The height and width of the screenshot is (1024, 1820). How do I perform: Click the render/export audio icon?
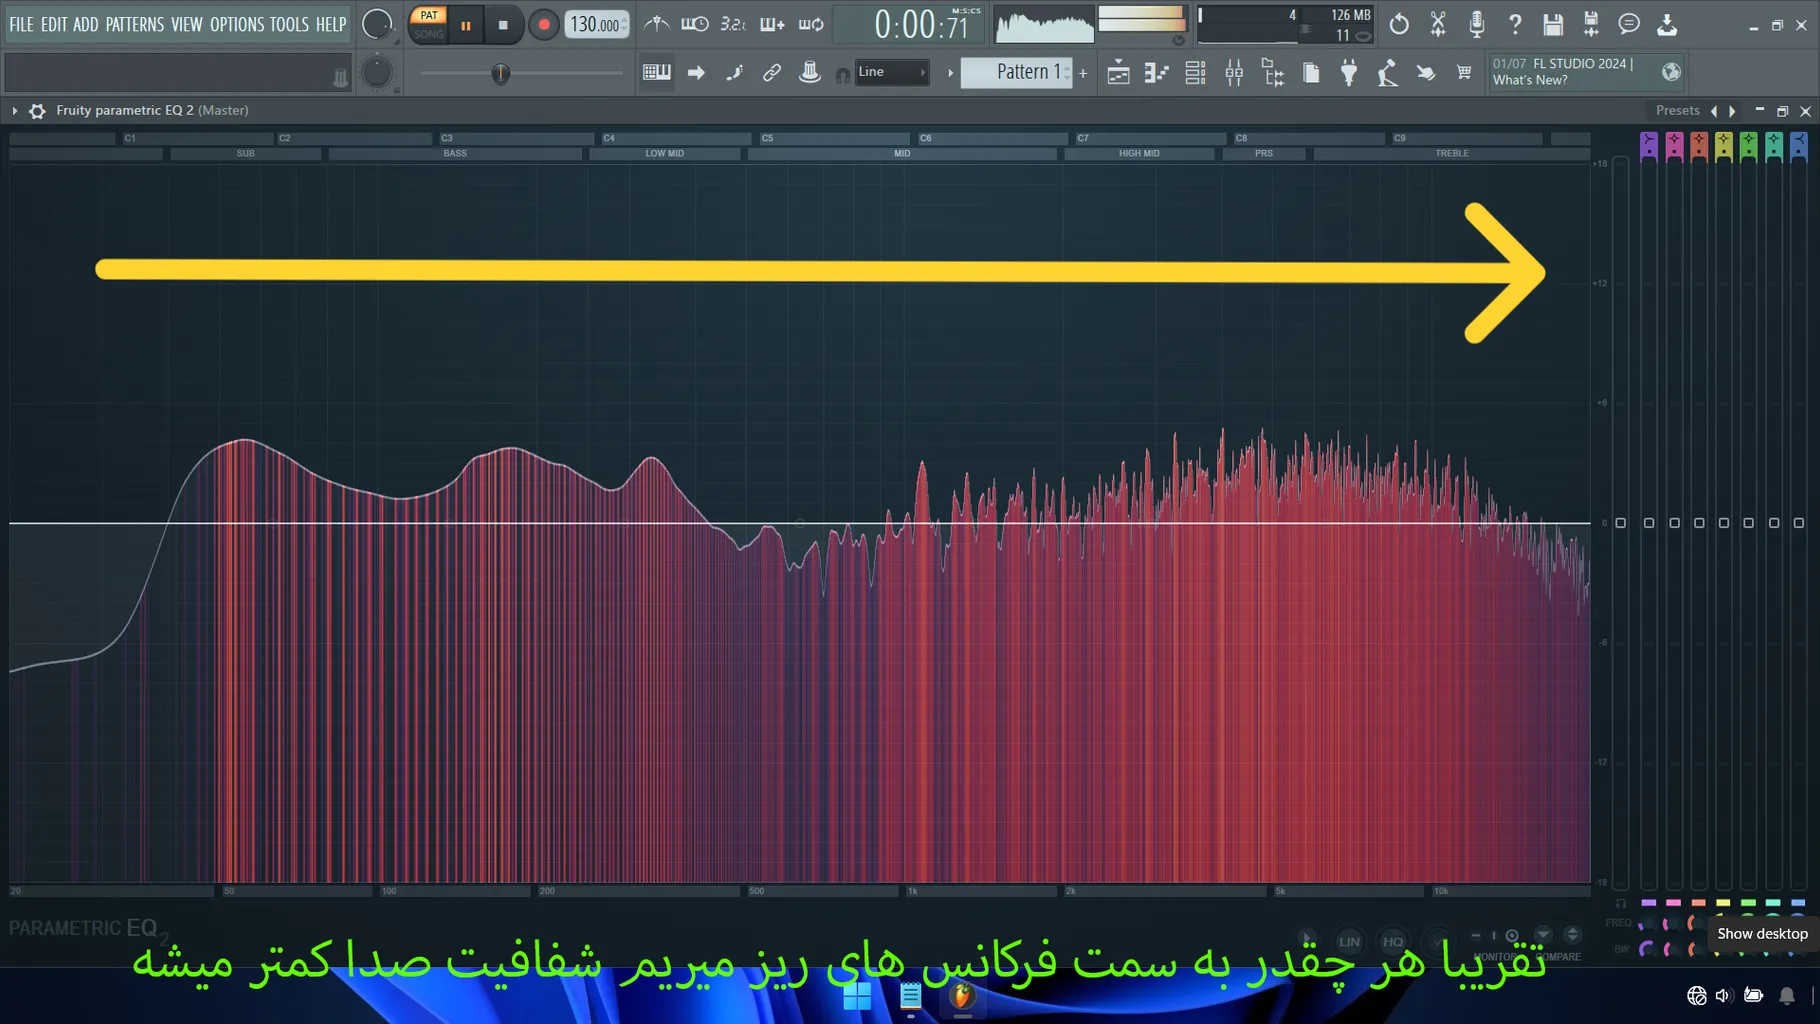click(1591, 24)
